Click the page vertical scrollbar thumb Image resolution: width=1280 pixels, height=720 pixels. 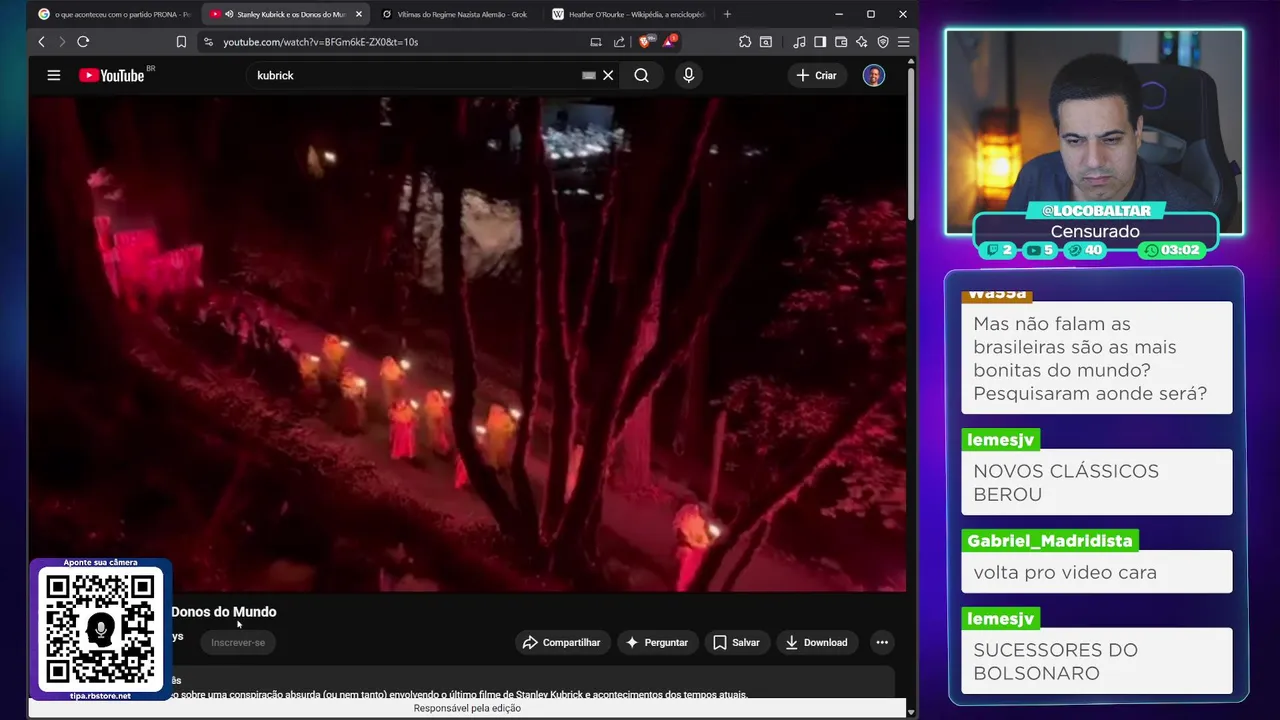point(911,143)
